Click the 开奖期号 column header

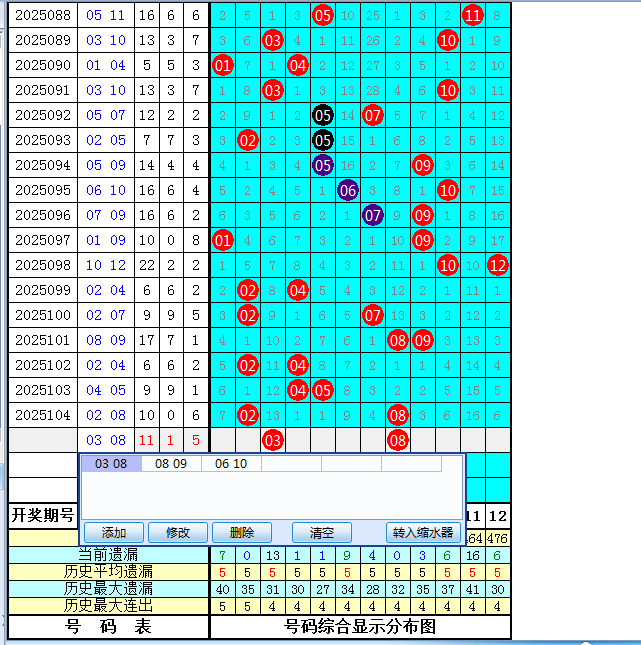click(x=43, y=515)
